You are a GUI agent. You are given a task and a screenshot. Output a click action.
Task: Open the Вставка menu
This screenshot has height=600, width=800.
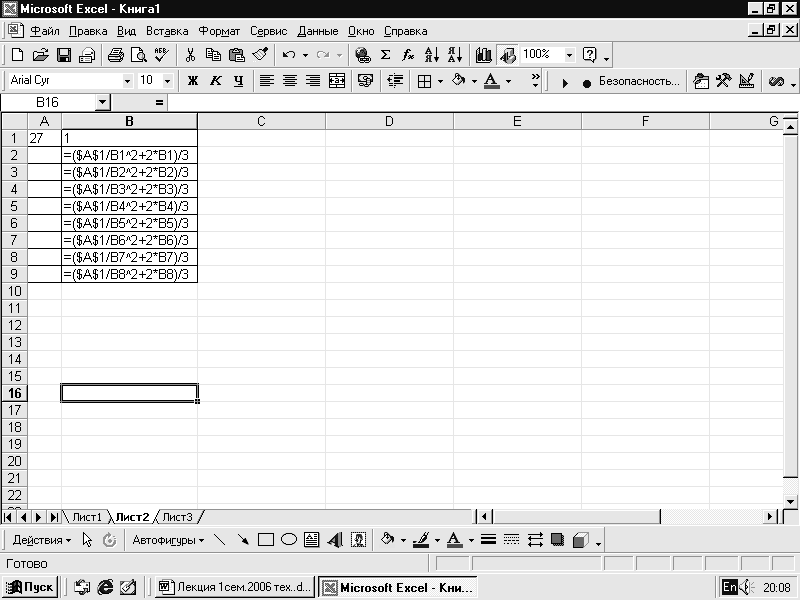coord(167,31)
